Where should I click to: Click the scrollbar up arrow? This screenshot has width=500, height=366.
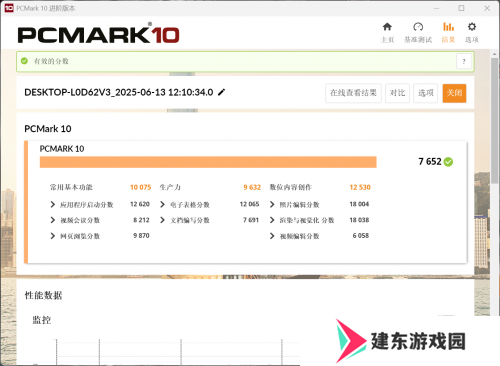click(x=495, y=54)
